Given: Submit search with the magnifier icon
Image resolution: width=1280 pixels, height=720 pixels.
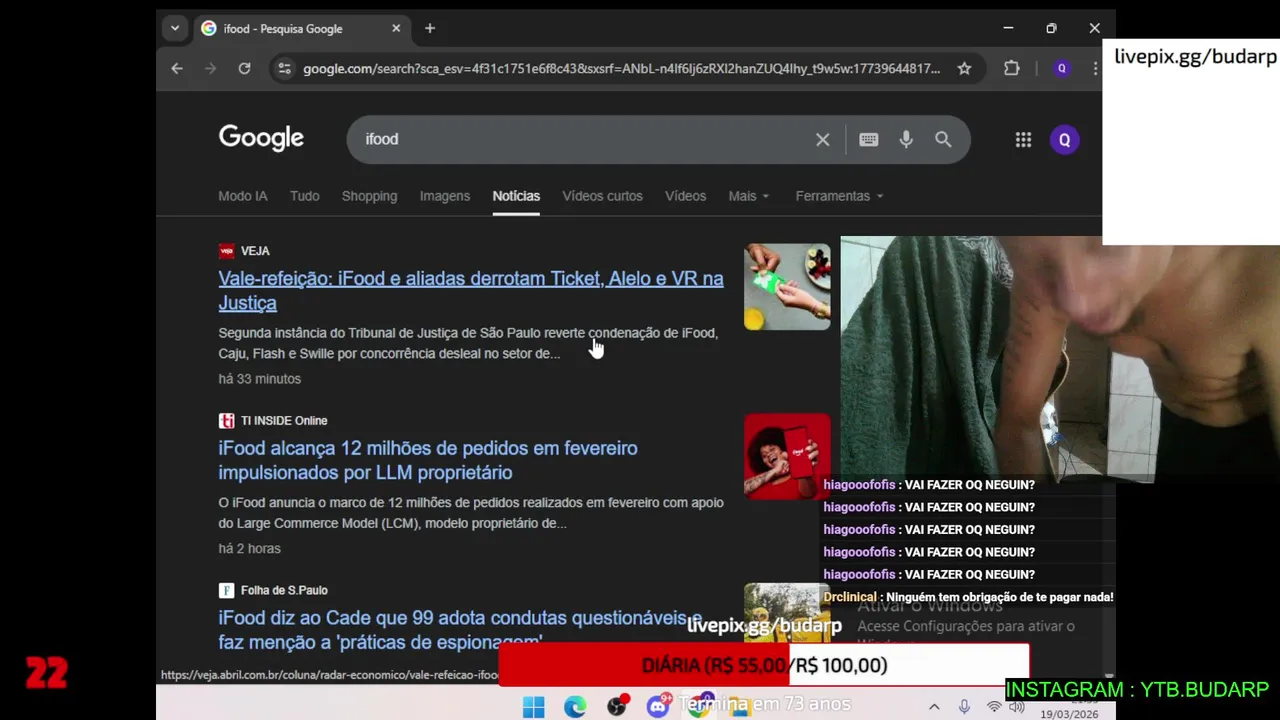Looking at the screenshot, I should [943, 139].
